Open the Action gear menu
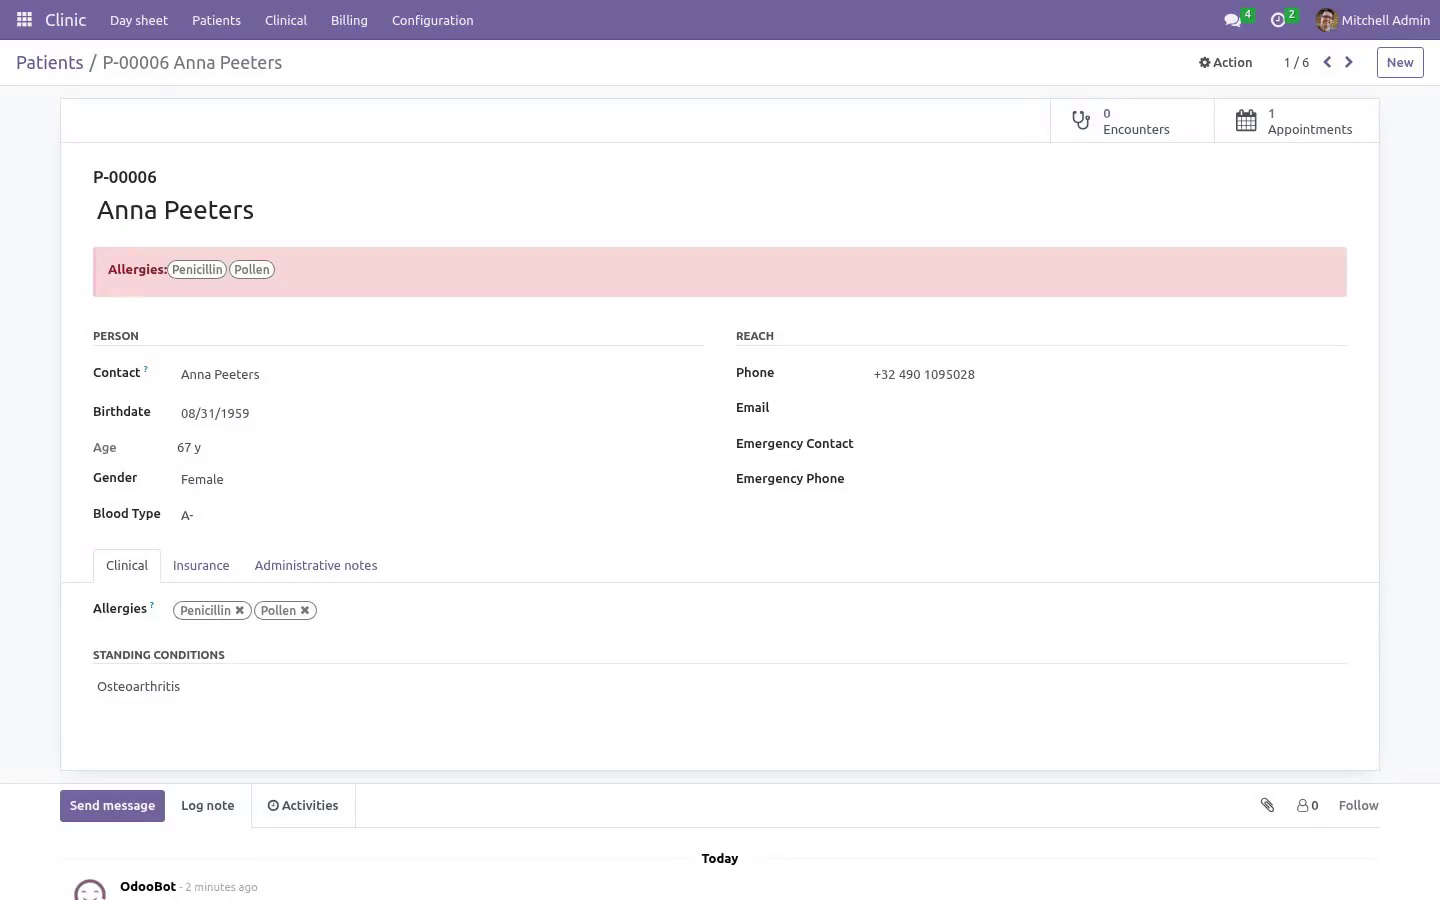Viewport: 1440px width, 900px height. 1225,62
